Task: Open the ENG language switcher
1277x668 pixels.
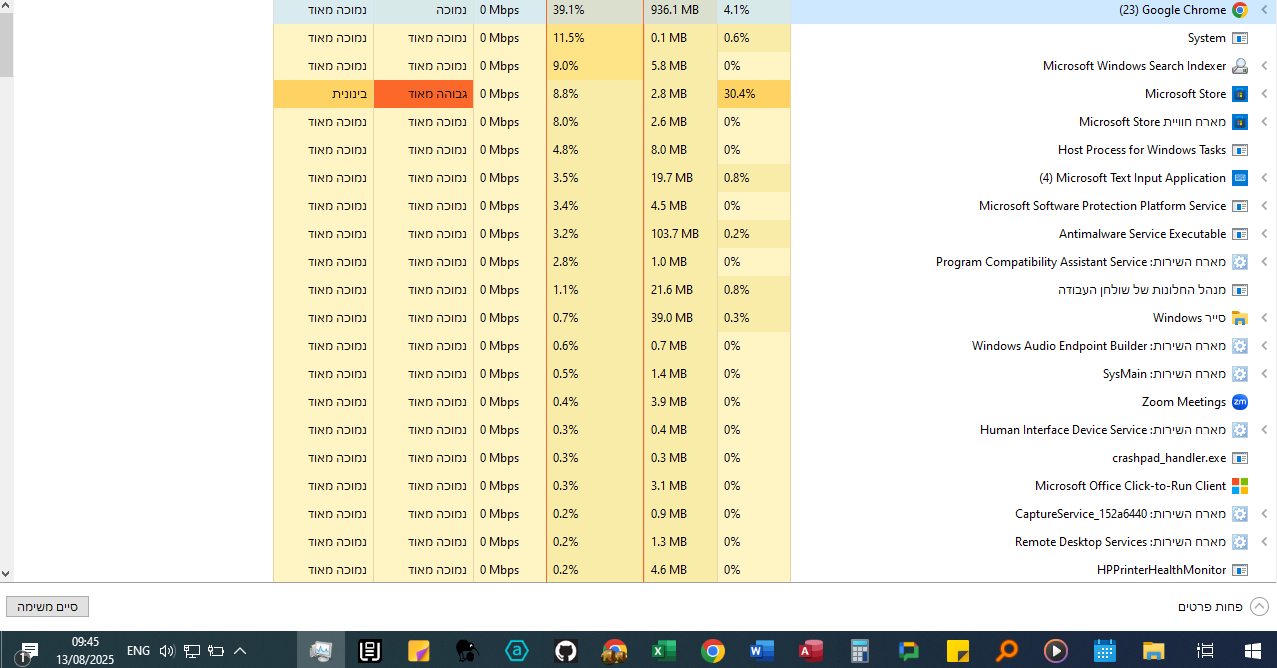Action: (x=139, y=651)
